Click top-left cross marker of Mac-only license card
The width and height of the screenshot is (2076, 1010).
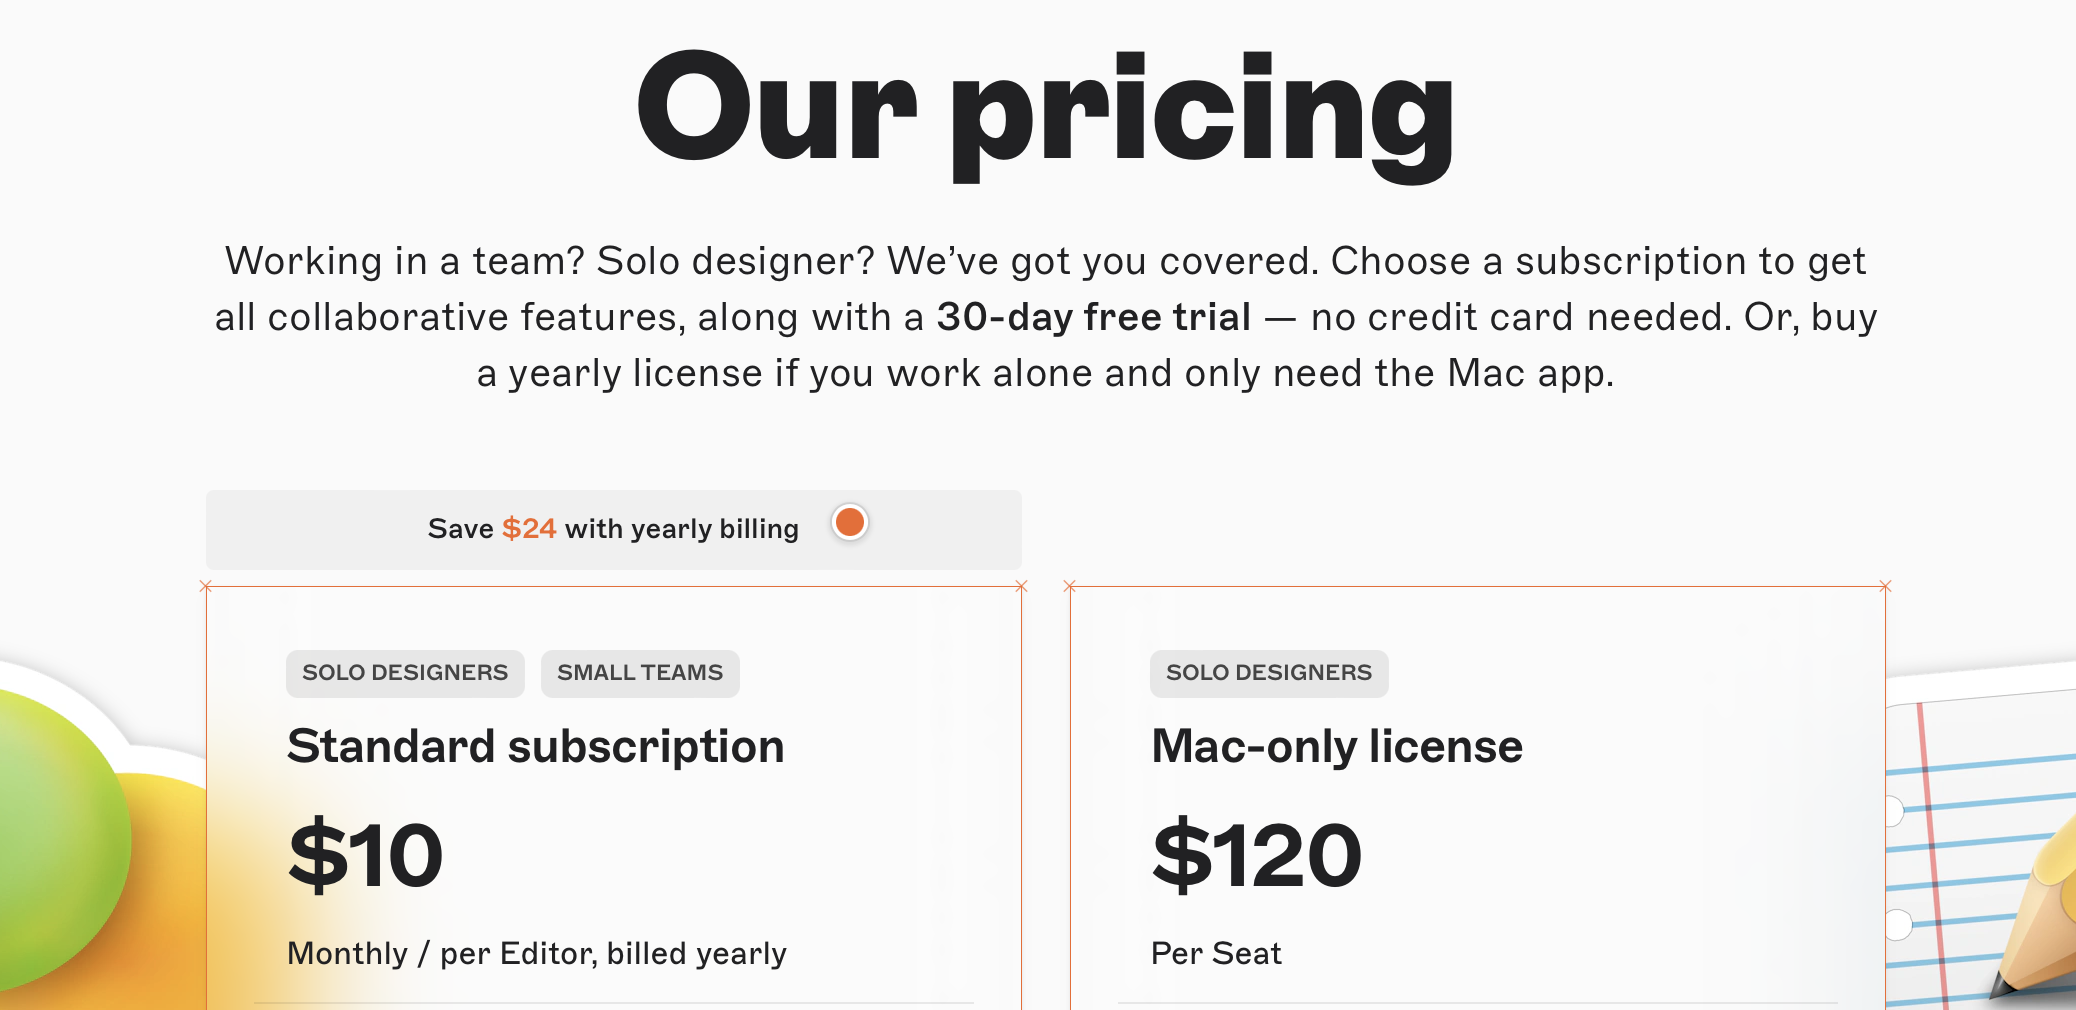(x=1069, y=586)
